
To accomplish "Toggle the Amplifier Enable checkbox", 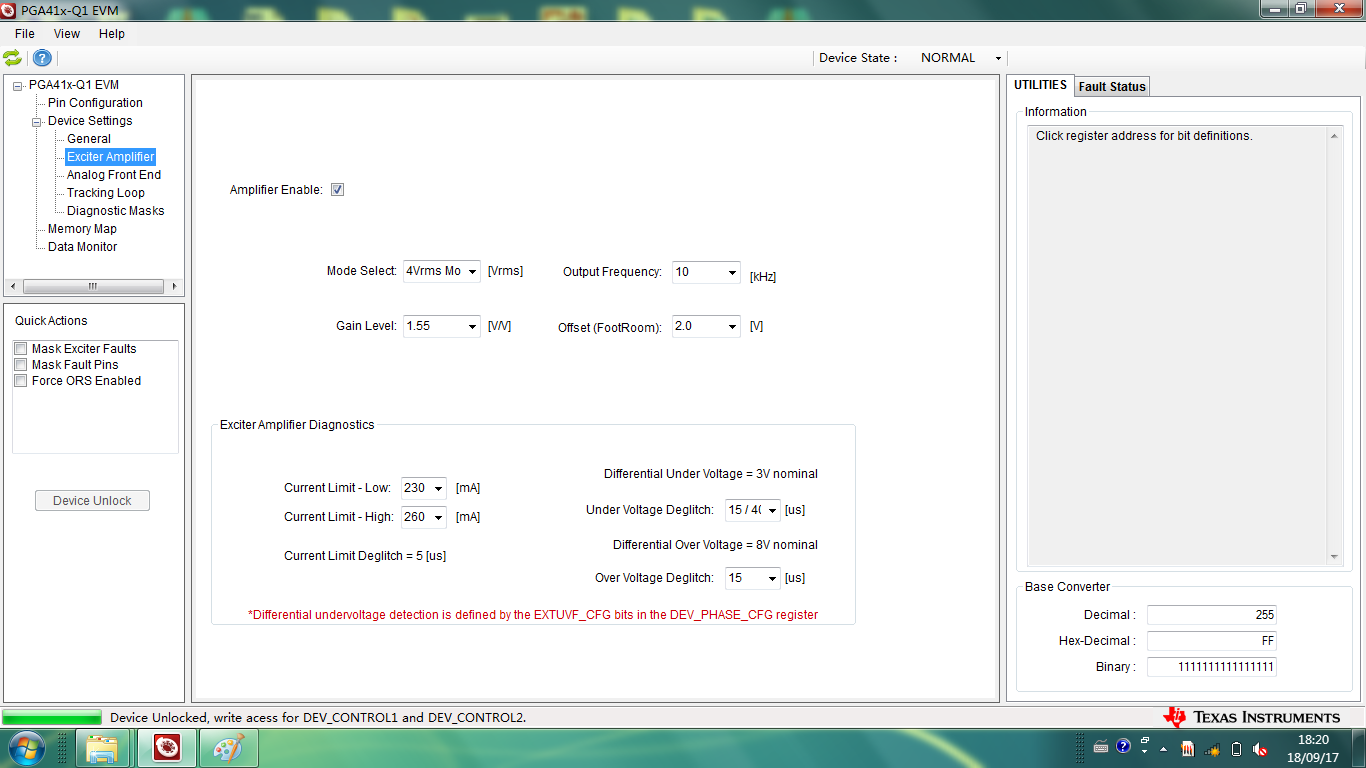I will [x=337, y=190].
